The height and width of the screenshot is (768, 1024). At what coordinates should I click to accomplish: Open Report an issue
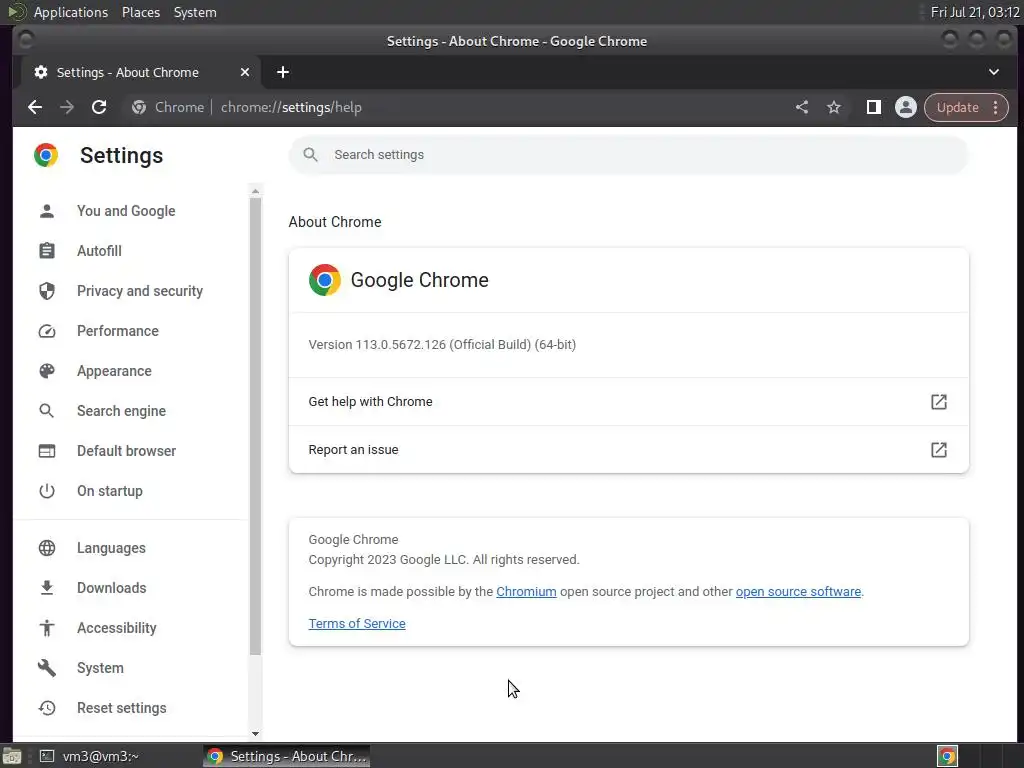[x=628, y=449]
